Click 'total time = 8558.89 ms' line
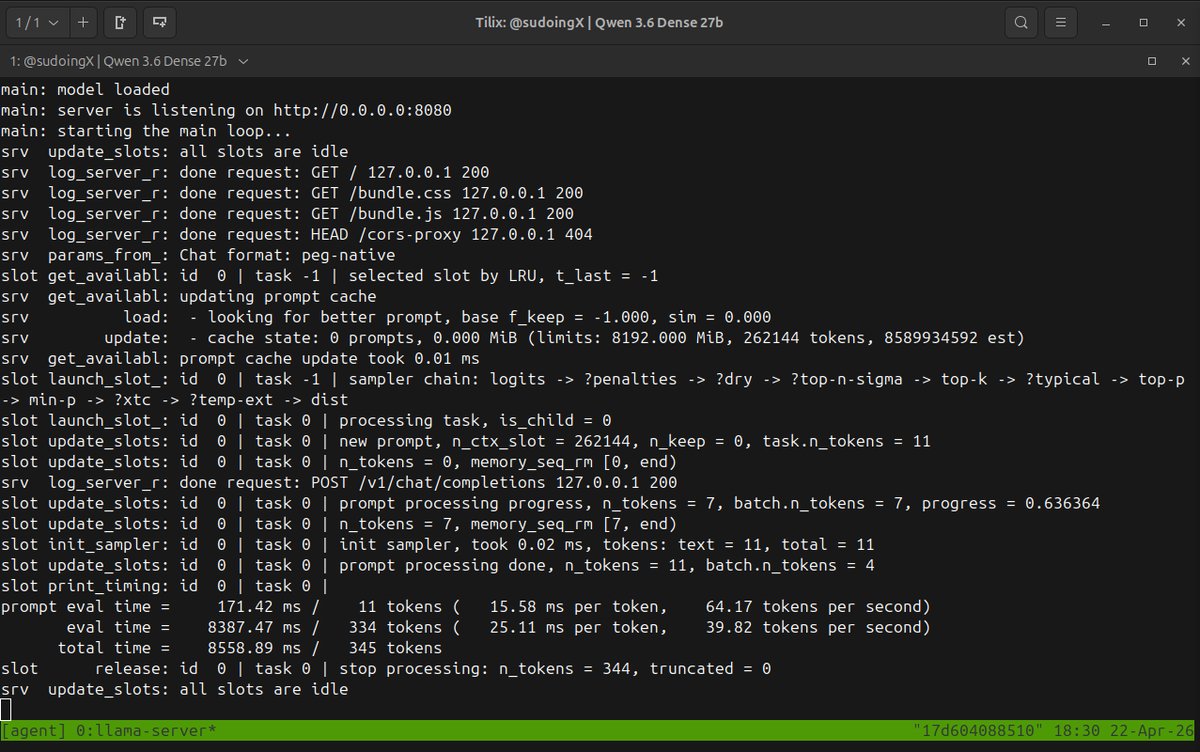Image resolution: width=1200 pixels, height=752 pixels. click(222, 648)
